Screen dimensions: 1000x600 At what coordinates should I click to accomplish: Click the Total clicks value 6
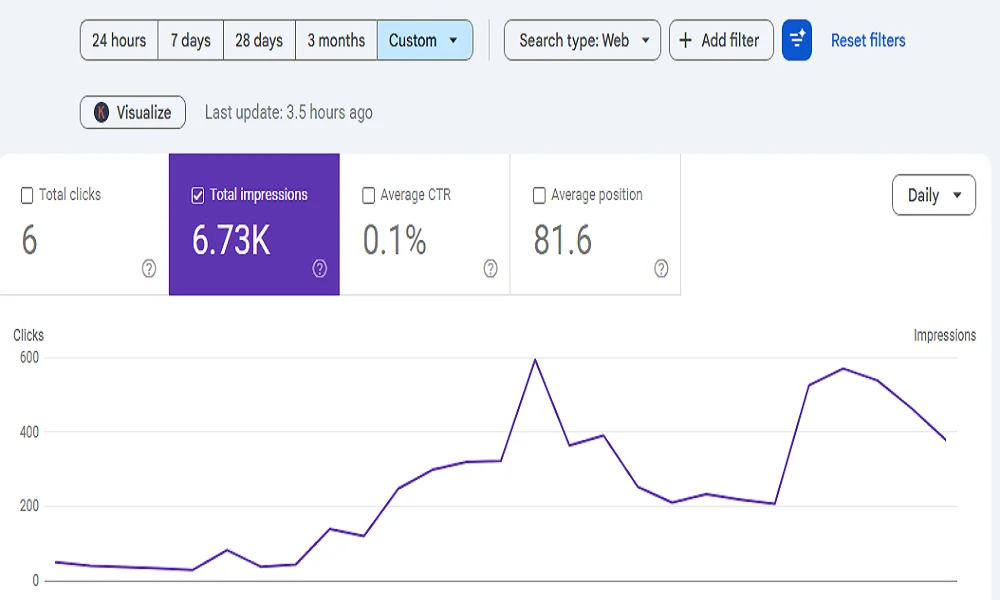point(29,240)
